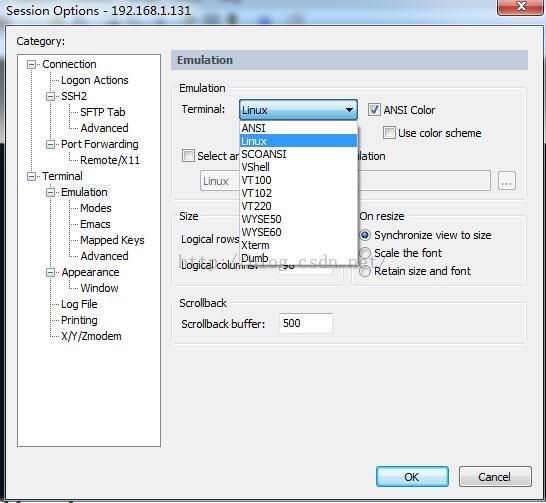Collapse the Emulation tree node
Viewport: 546px width, 503px height.
[50, 192]
